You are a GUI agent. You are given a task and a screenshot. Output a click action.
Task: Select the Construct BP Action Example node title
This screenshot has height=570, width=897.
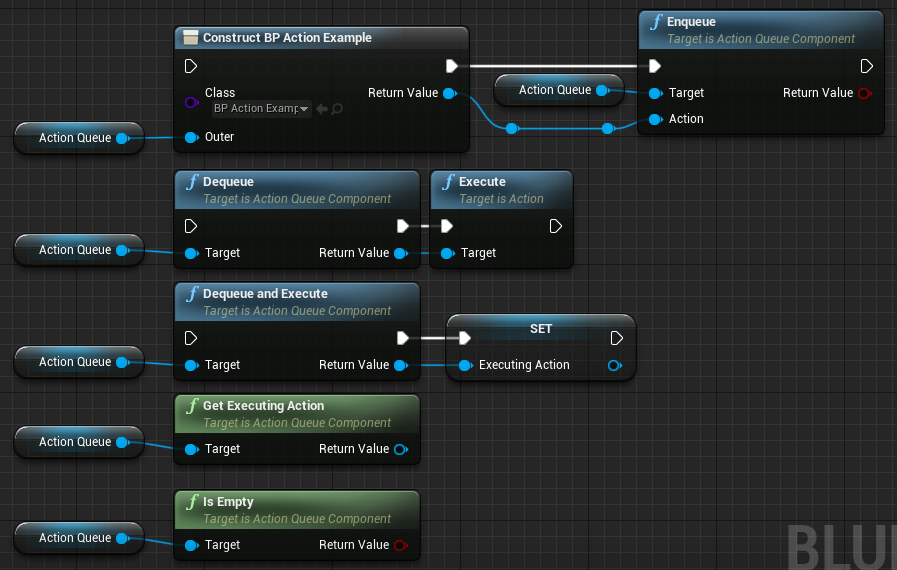[x=287, y=38]
